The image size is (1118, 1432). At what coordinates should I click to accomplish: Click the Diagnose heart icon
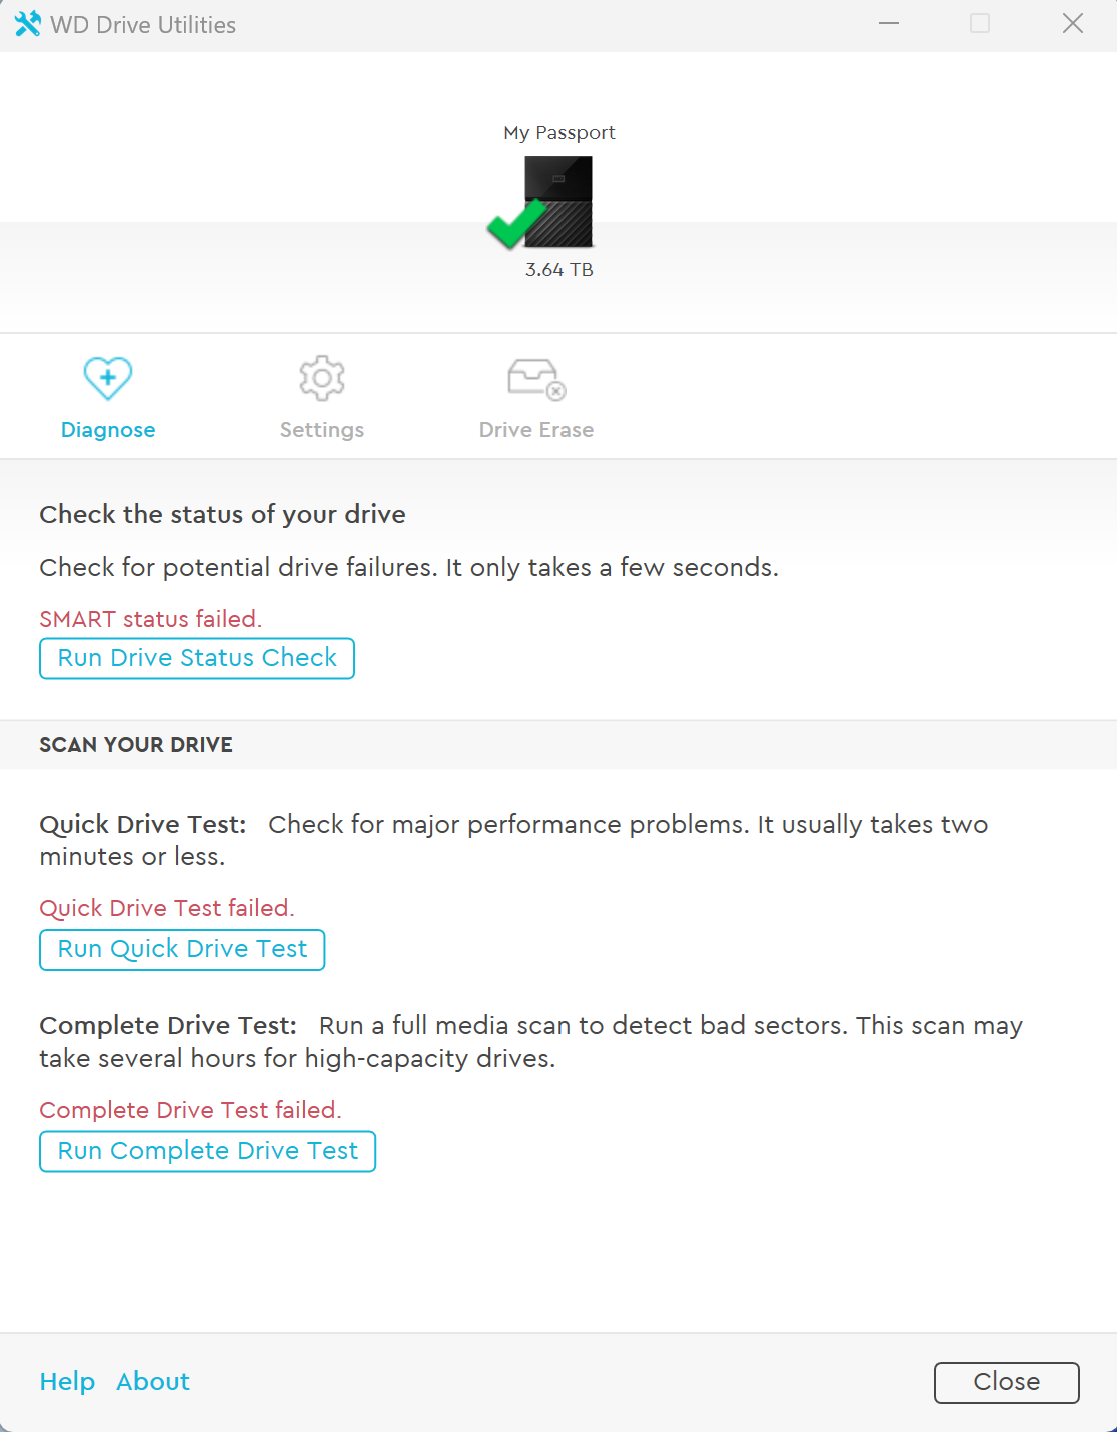(108, 378)
